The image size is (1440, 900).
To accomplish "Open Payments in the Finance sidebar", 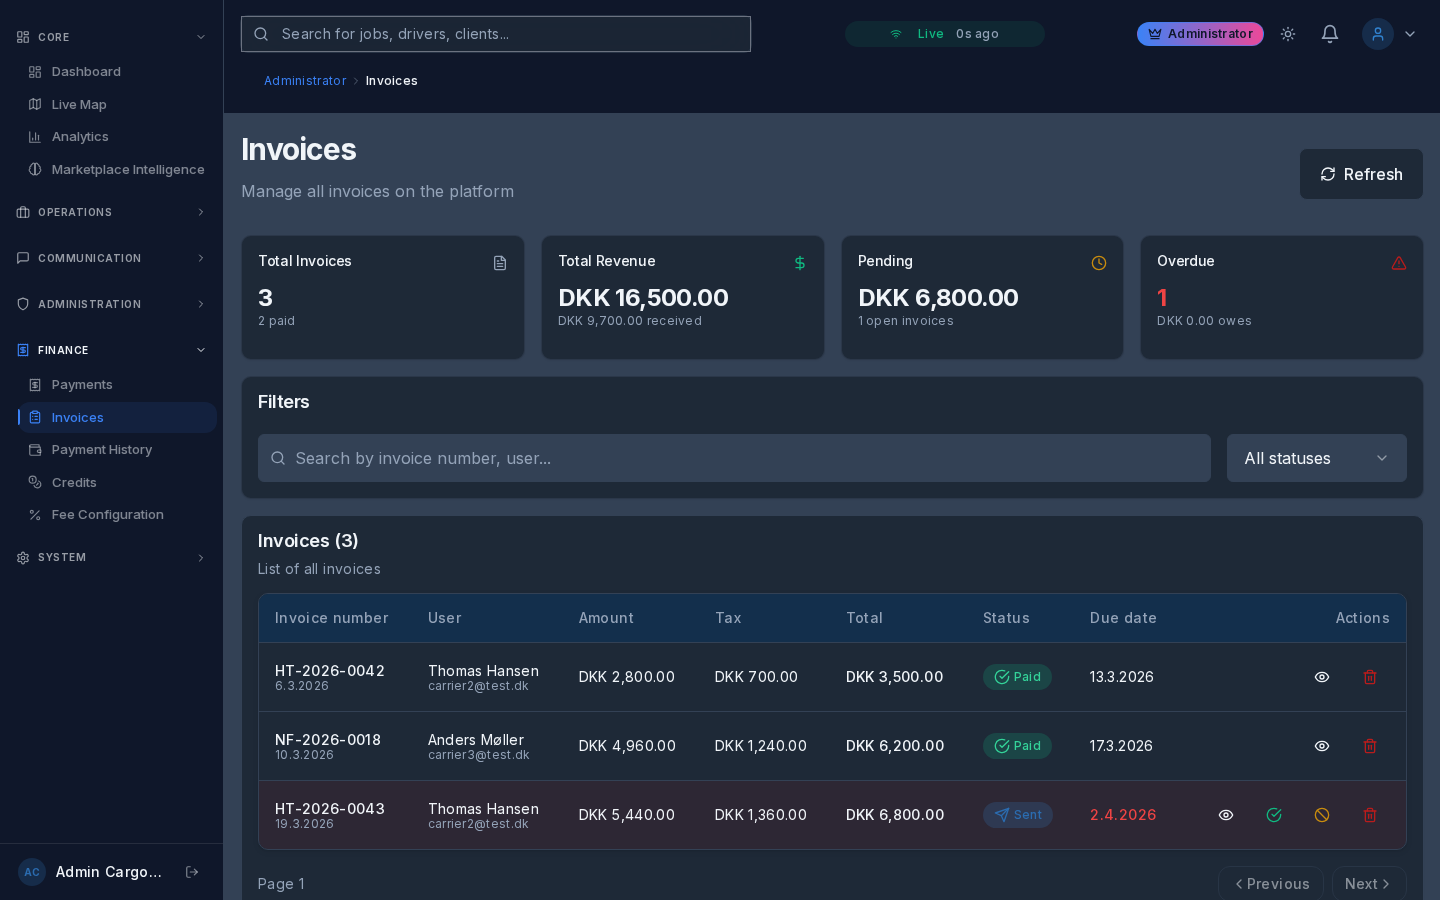I will coord(81,385).
